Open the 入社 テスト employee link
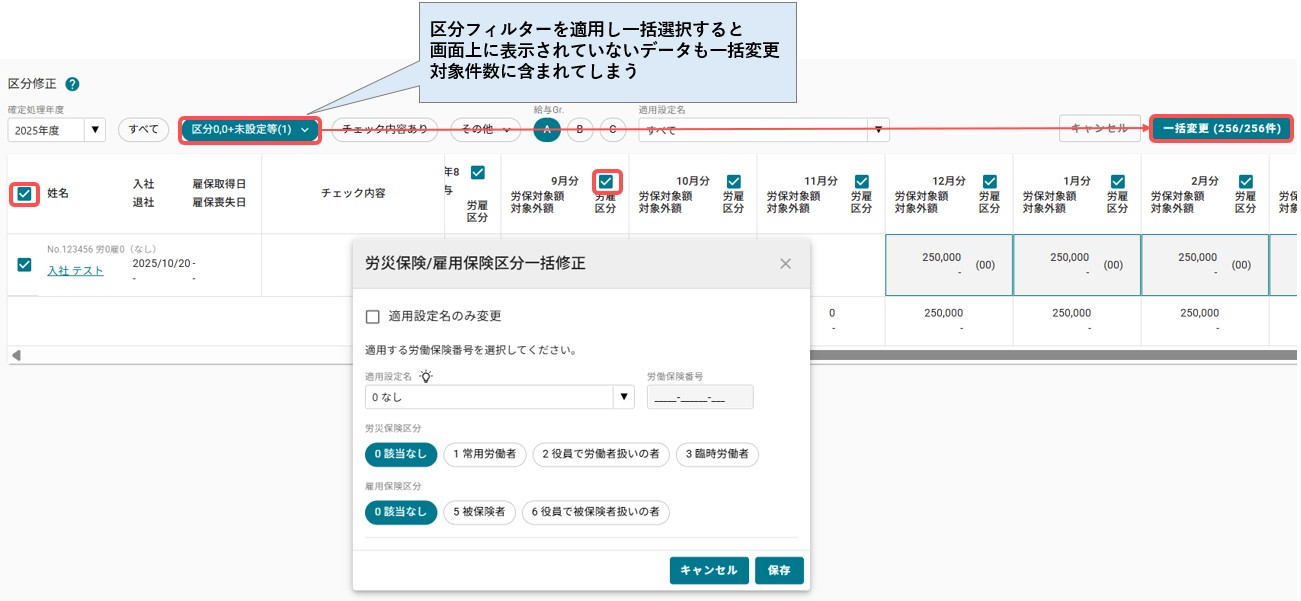Image resolution: width=1301 pixels, height=601 pixels. 75,271
